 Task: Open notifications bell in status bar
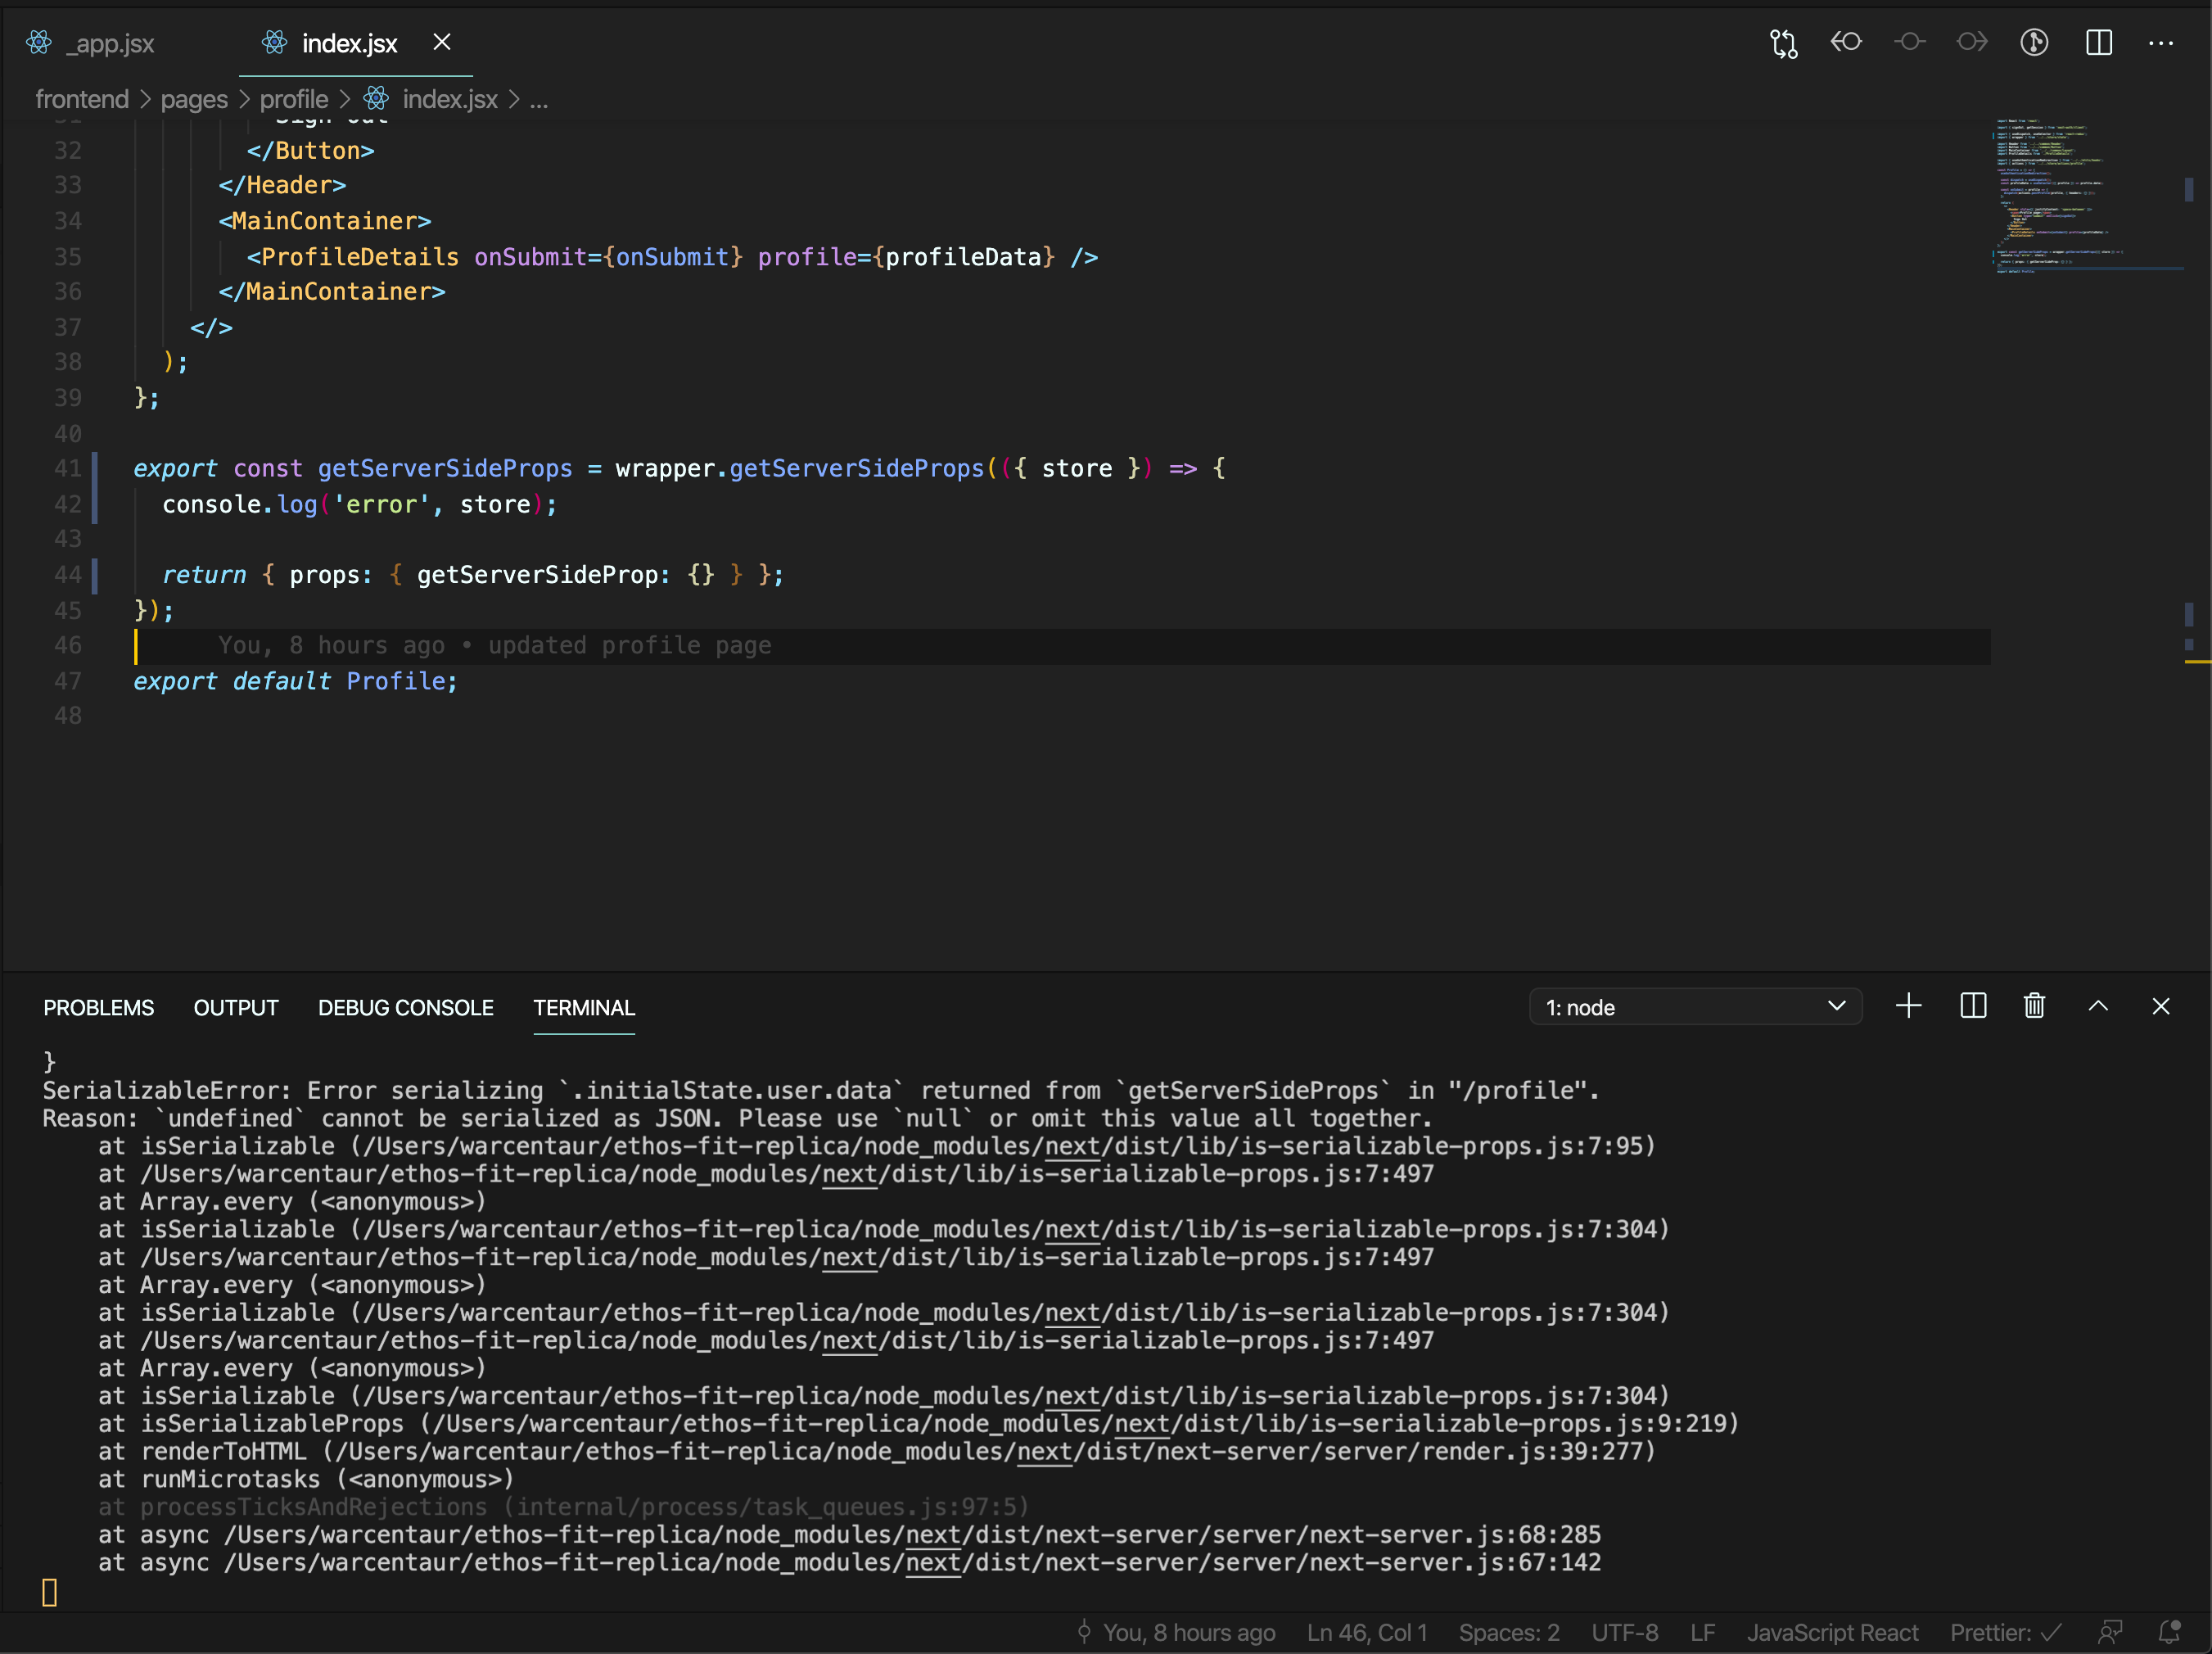coord(2169,1632)
